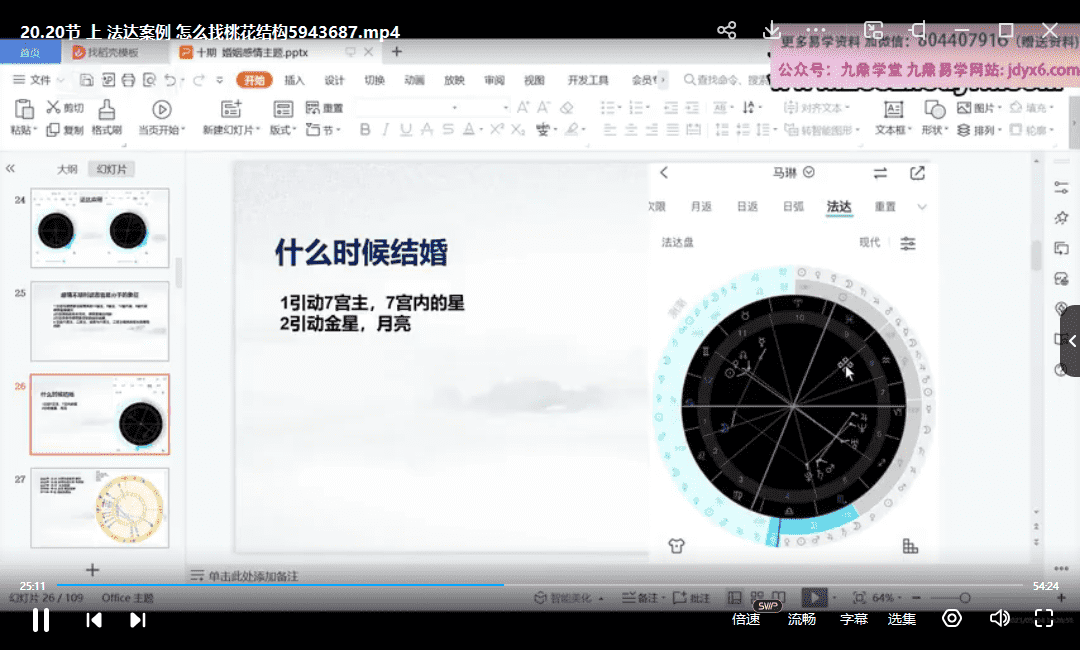Click the undo arrow in quick toolbar
The image size is (1080, 650).
(171, 80)
